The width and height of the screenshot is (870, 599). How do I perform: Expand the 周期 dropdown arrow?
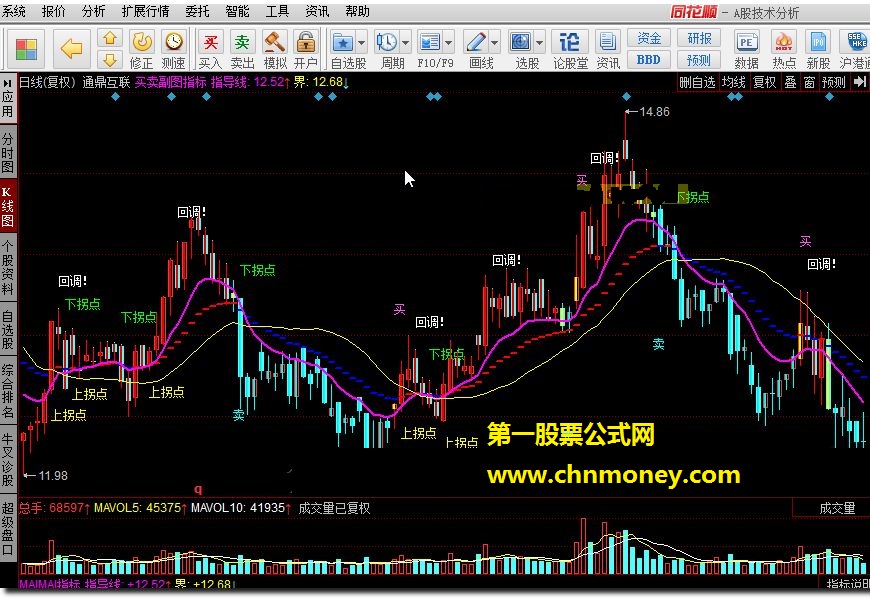click(x=406, y=43)
